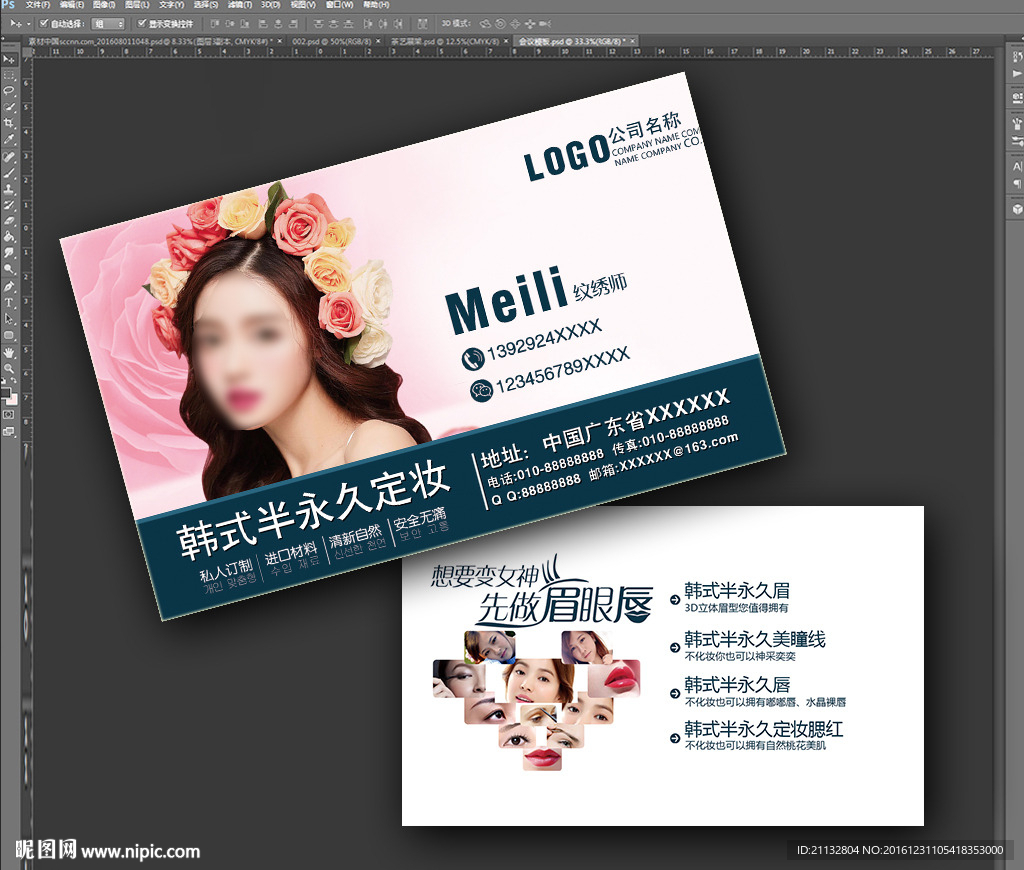
Task: Toggle Quick Mask mode icon
Action: 8,415
